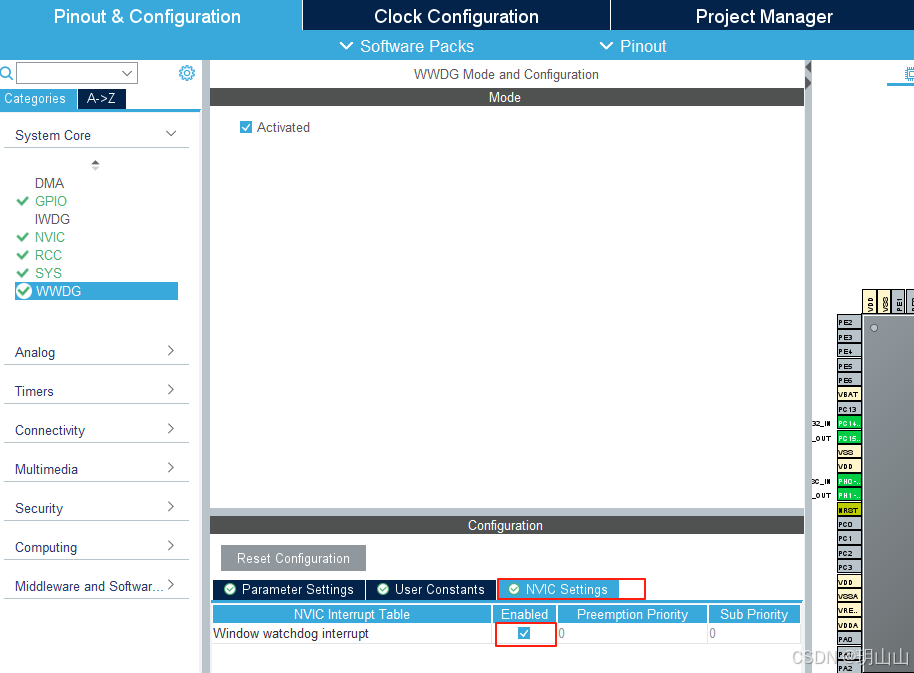Open the User Constants tab
Image resolution: width=914 pixels, height=673 pixels.
(x=431, y=590)
